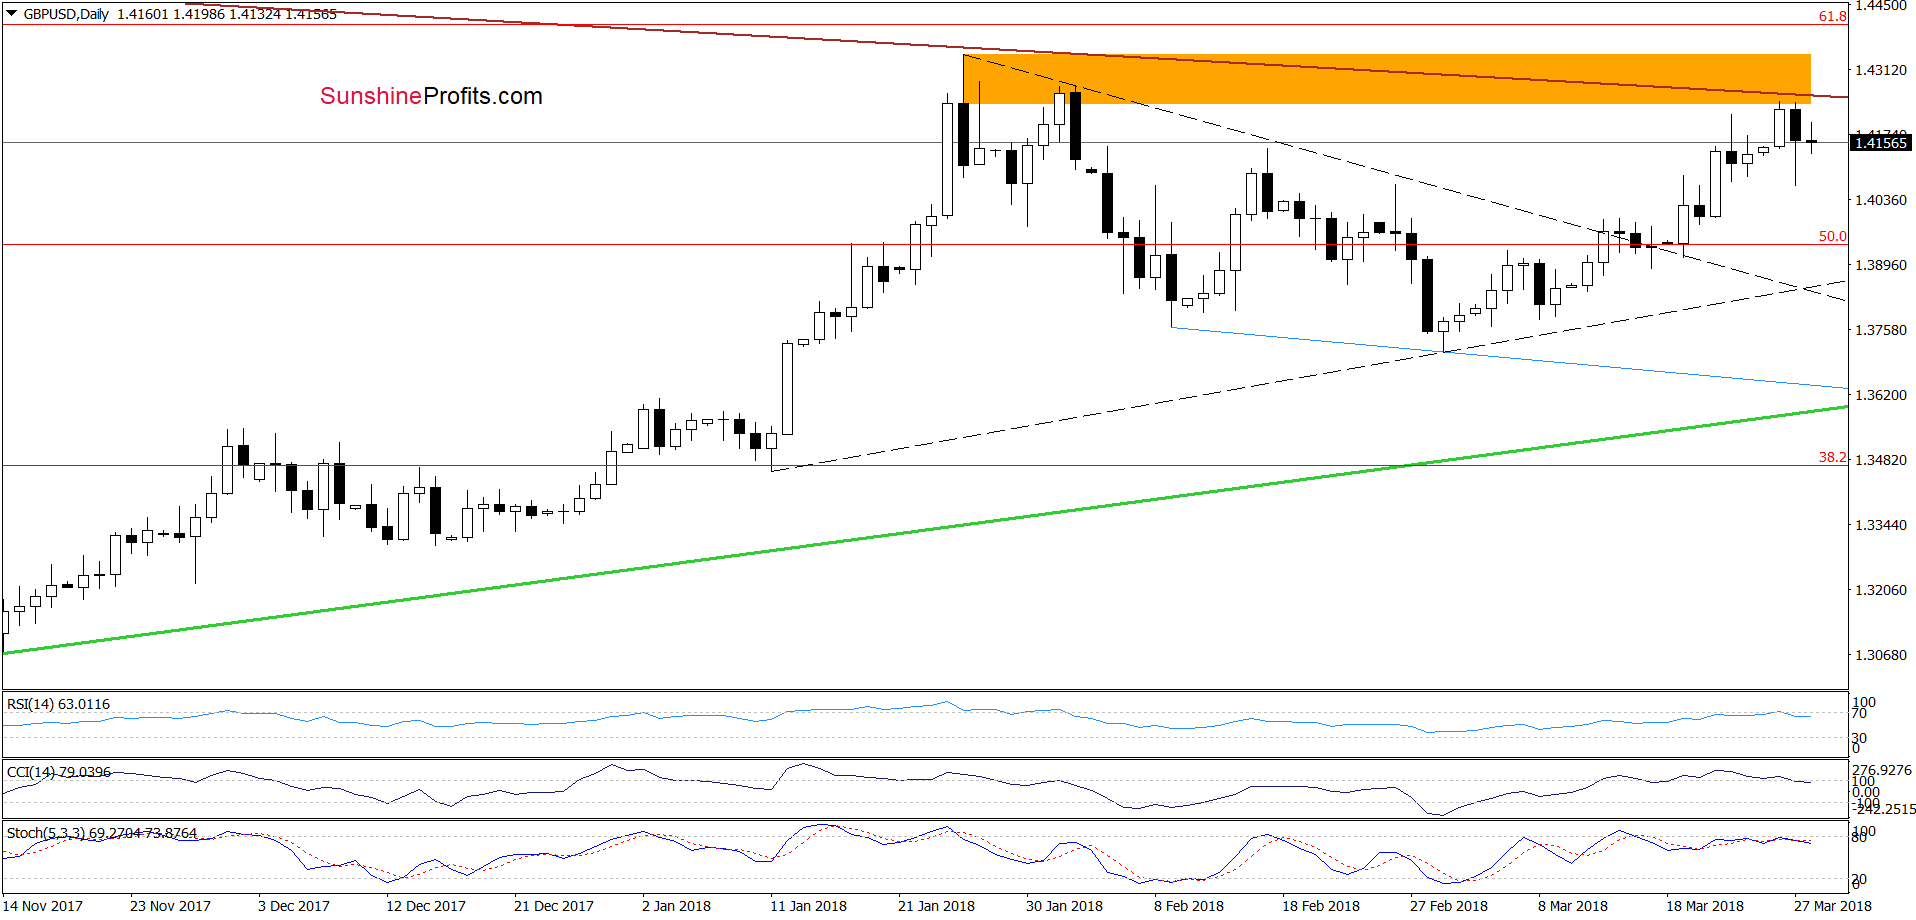Click the 50.0 Fibonacci level label
The height and width of the screenshot is (920, 1916).
1832,236
